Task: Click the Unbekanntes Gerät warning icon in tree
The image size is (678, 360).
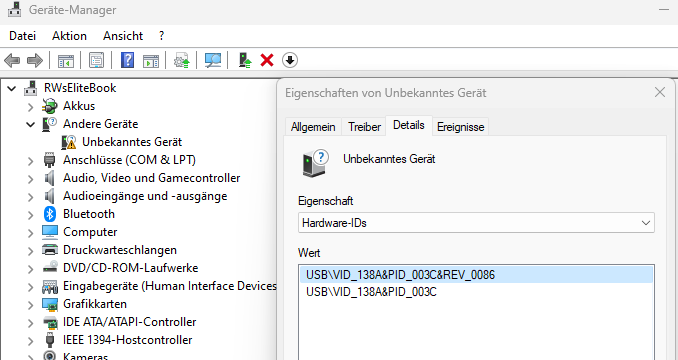Action: point(69,142)
